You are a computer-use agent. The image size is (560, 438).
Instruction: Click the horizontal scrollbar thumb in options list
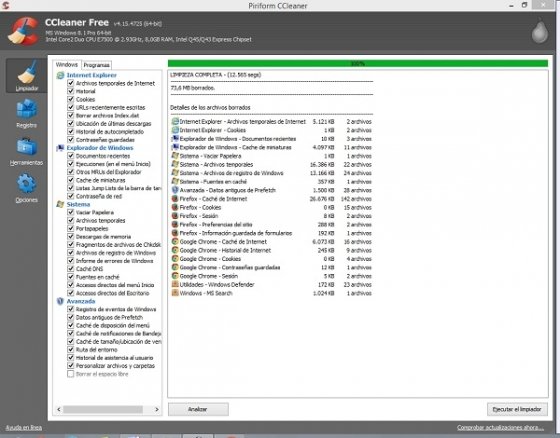click(x=103, y=409)
